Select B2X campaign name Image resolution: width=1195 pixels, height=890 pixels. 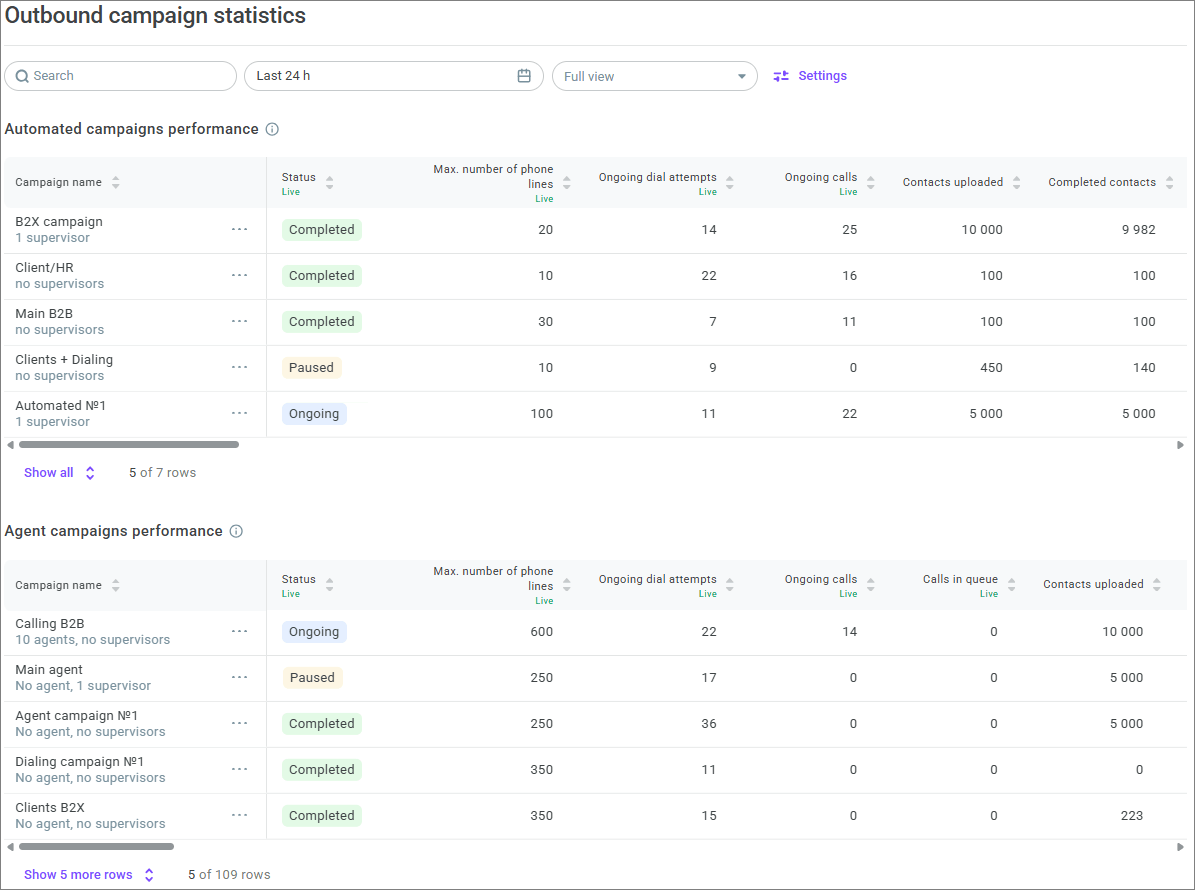(59, 222)
